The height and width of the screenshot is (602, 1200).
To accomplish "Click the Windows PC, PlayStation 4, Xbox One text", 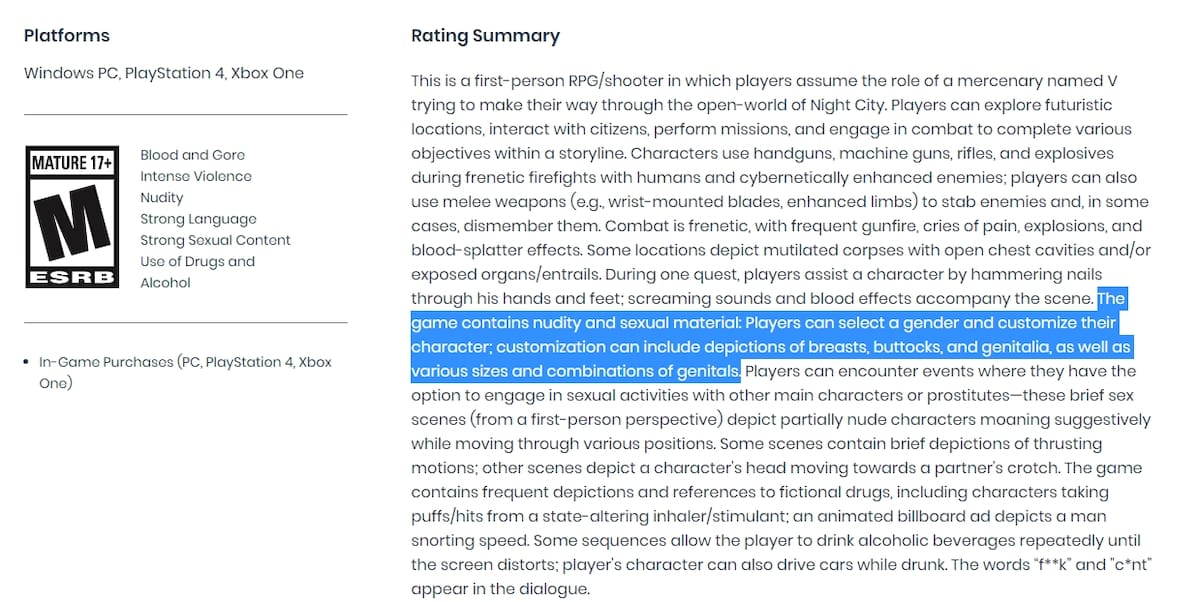I will tap(164, 73).
